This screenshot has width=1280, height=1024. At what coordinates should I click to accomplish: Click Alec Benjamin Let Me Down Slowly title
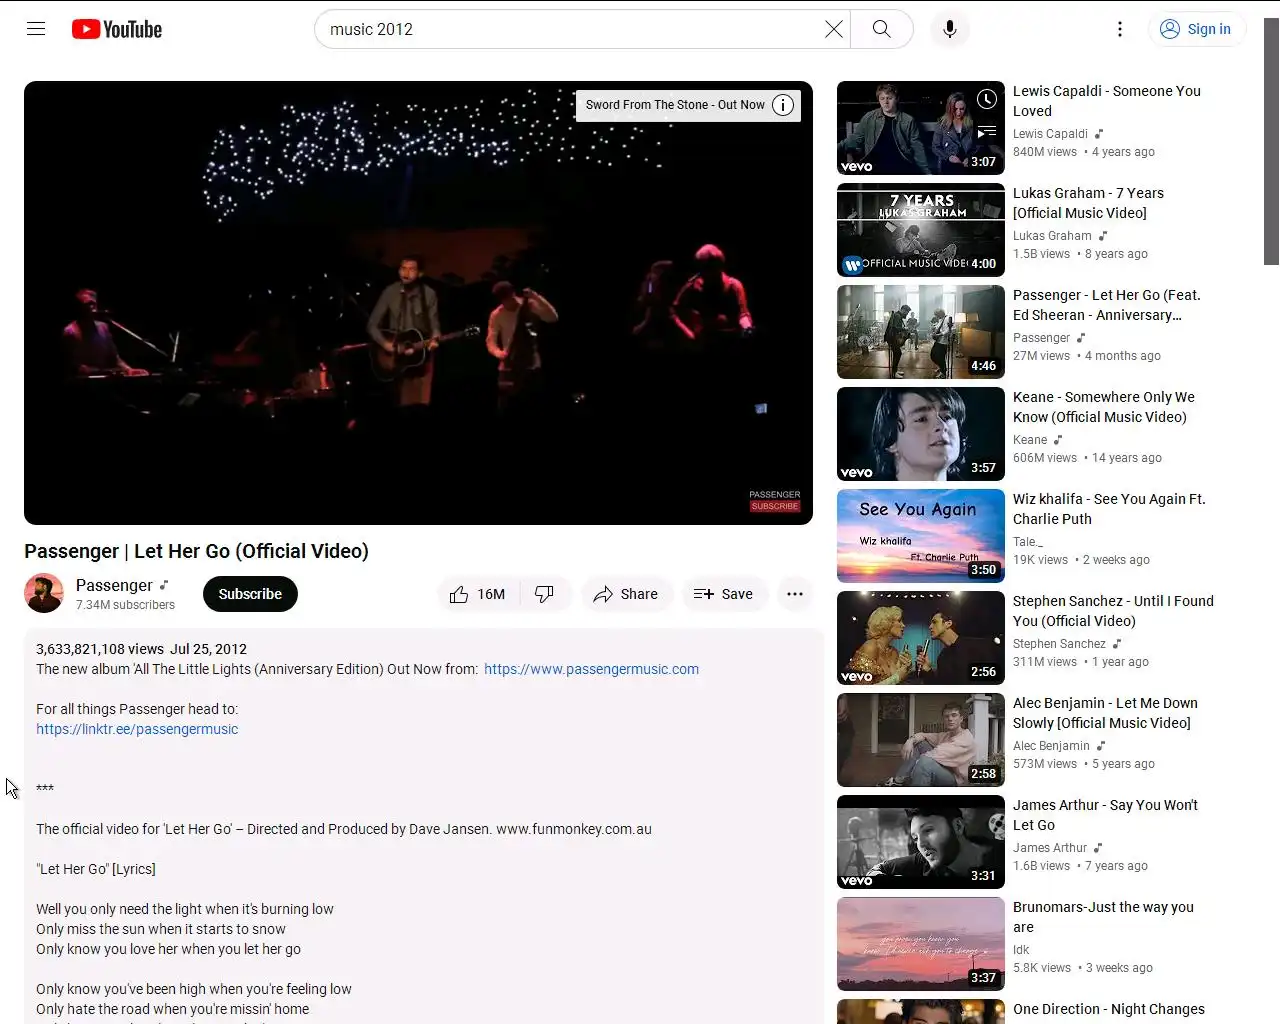(x=1105, y=713)
